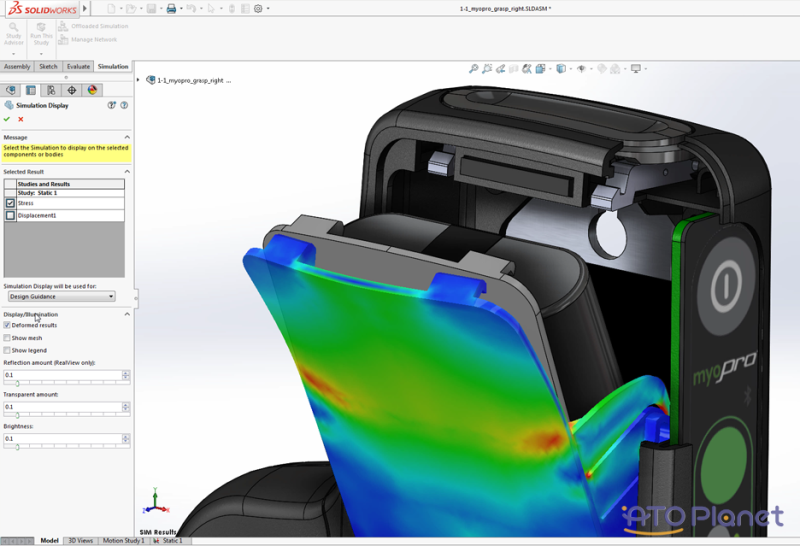Enable the Show mesh checkbox

point(7,338)
